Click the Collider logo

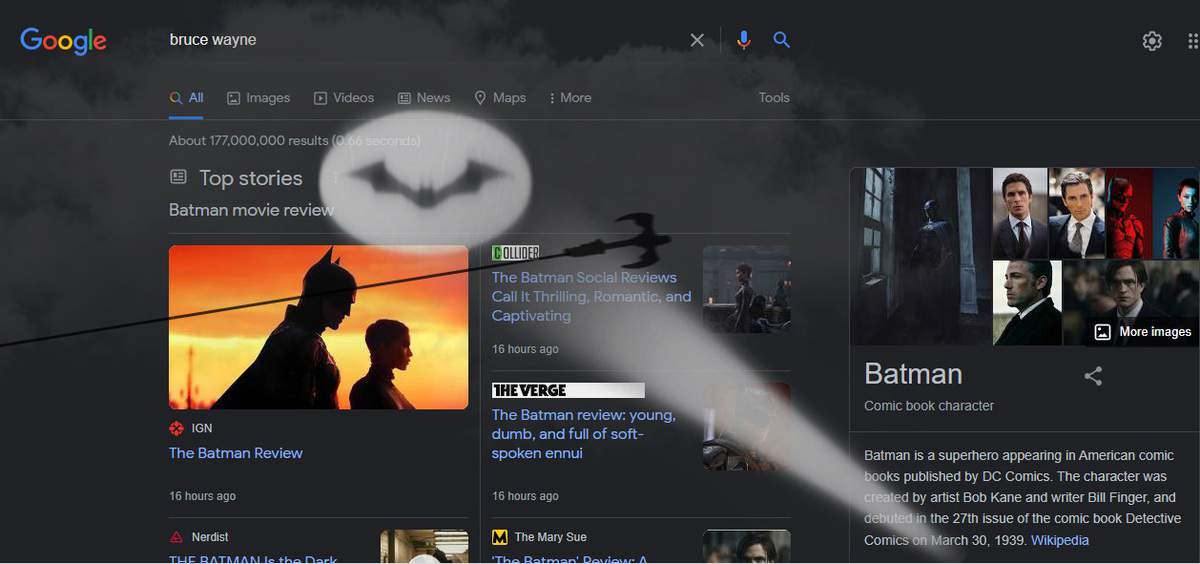tap(516, 253)
